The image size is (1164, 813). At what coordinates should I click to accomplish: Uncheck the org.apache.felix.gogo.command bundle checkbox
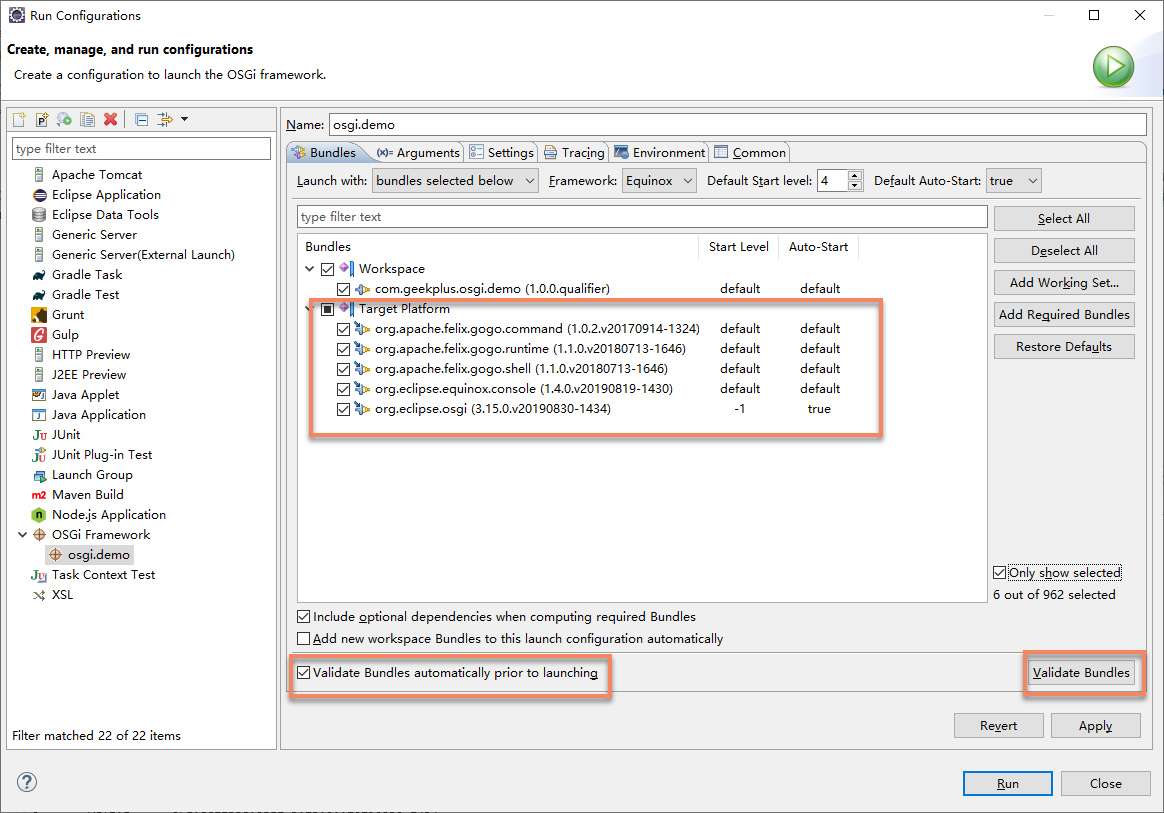click(x=343, y=329)
